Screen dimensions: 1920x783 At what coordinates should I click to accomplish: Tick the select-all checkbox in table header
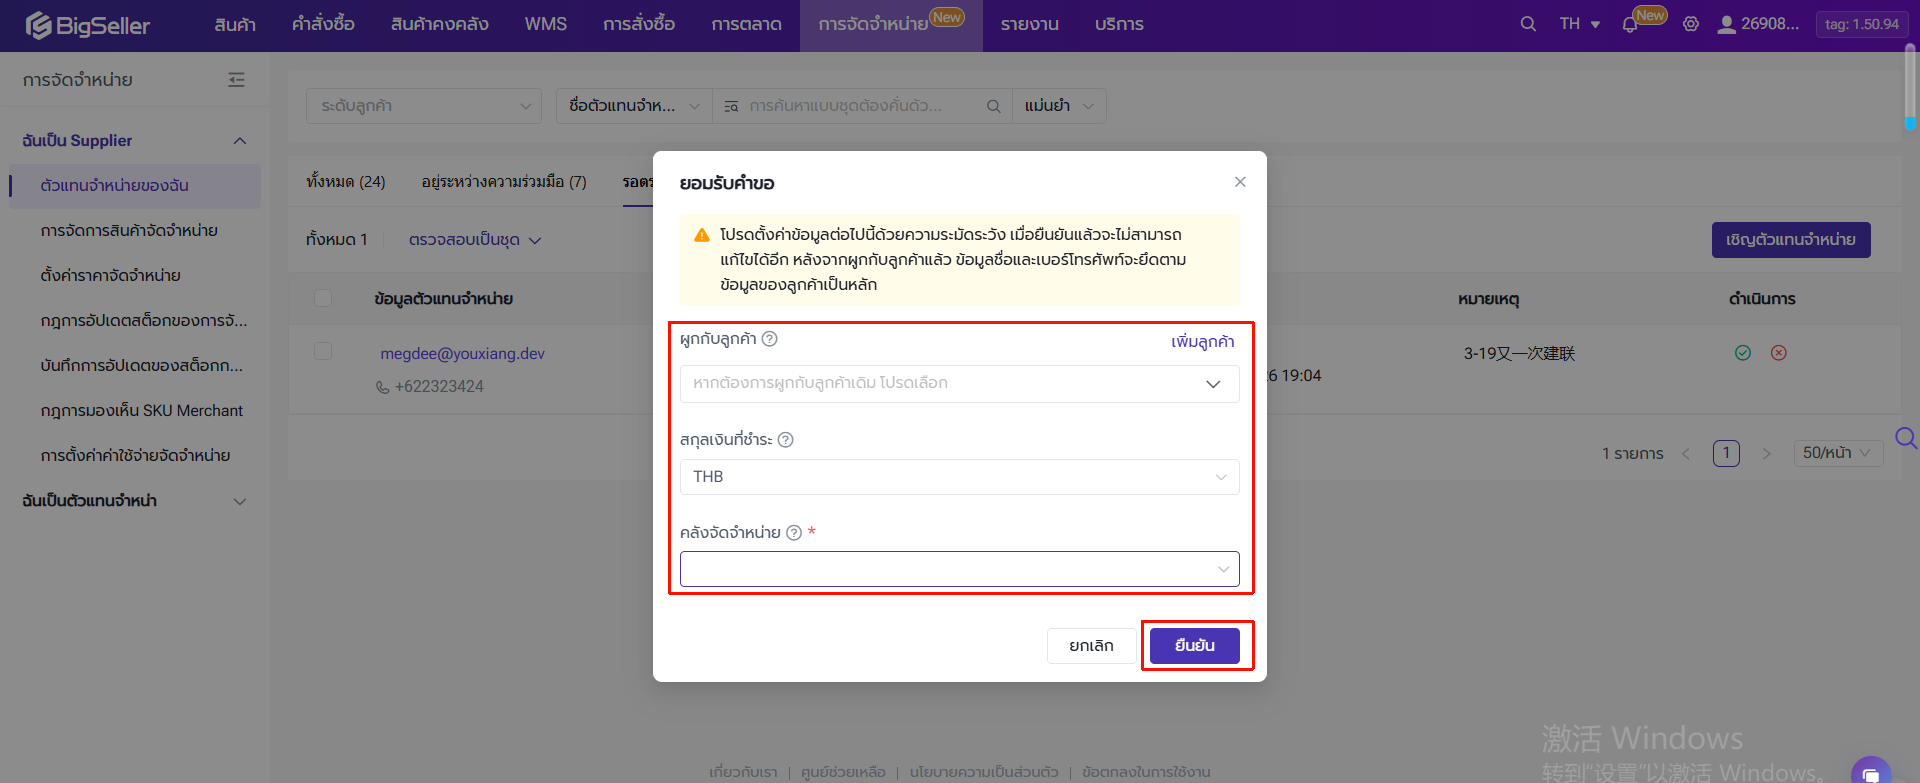323,298
